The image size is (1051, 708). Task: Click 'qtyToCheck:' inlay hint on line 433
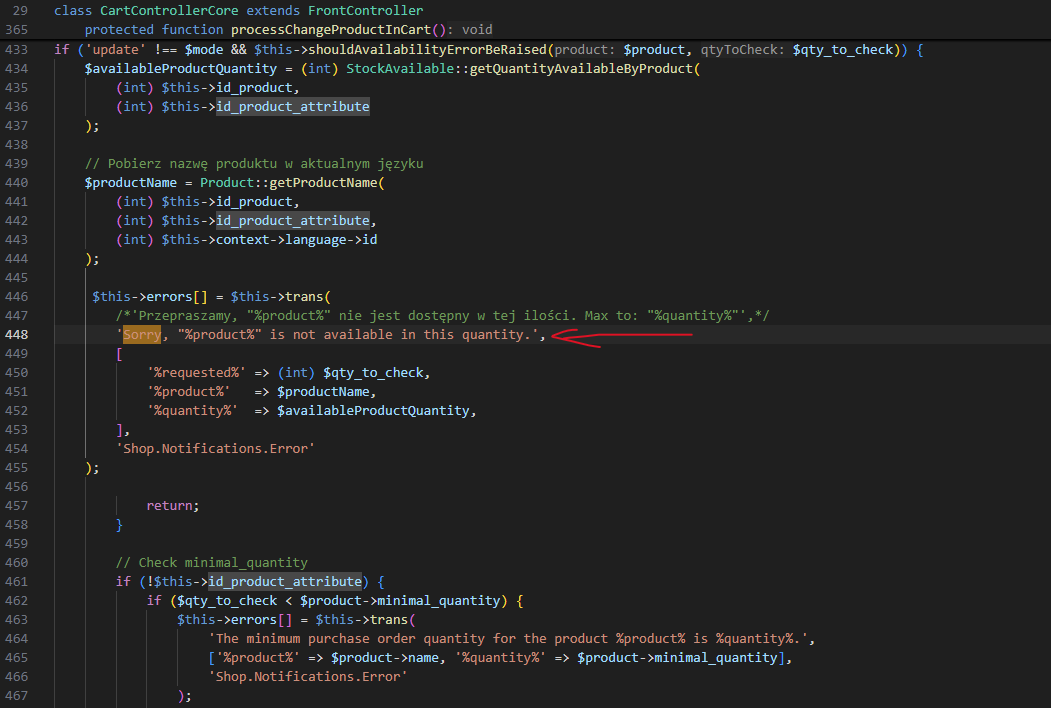(743, 50)
